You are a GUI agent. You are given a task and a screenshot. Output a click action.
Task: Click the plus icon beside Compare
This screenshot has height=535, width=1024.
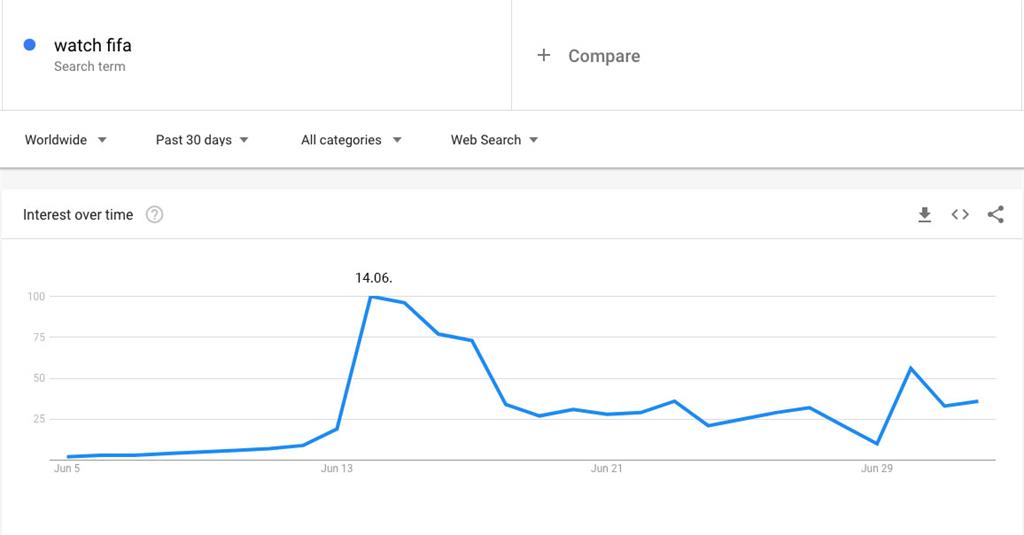point(544,56)
